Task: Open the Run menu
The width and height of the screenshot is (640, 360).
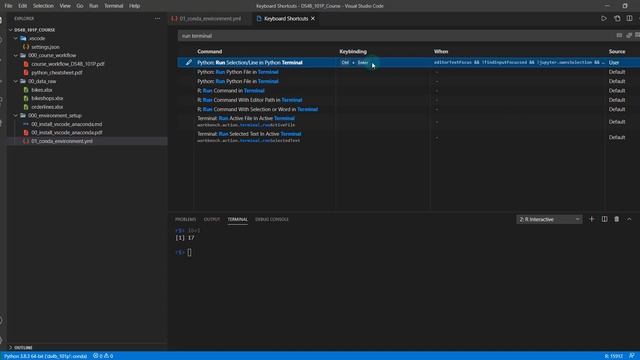Action: pyautogui.click(x=93, y=6)
